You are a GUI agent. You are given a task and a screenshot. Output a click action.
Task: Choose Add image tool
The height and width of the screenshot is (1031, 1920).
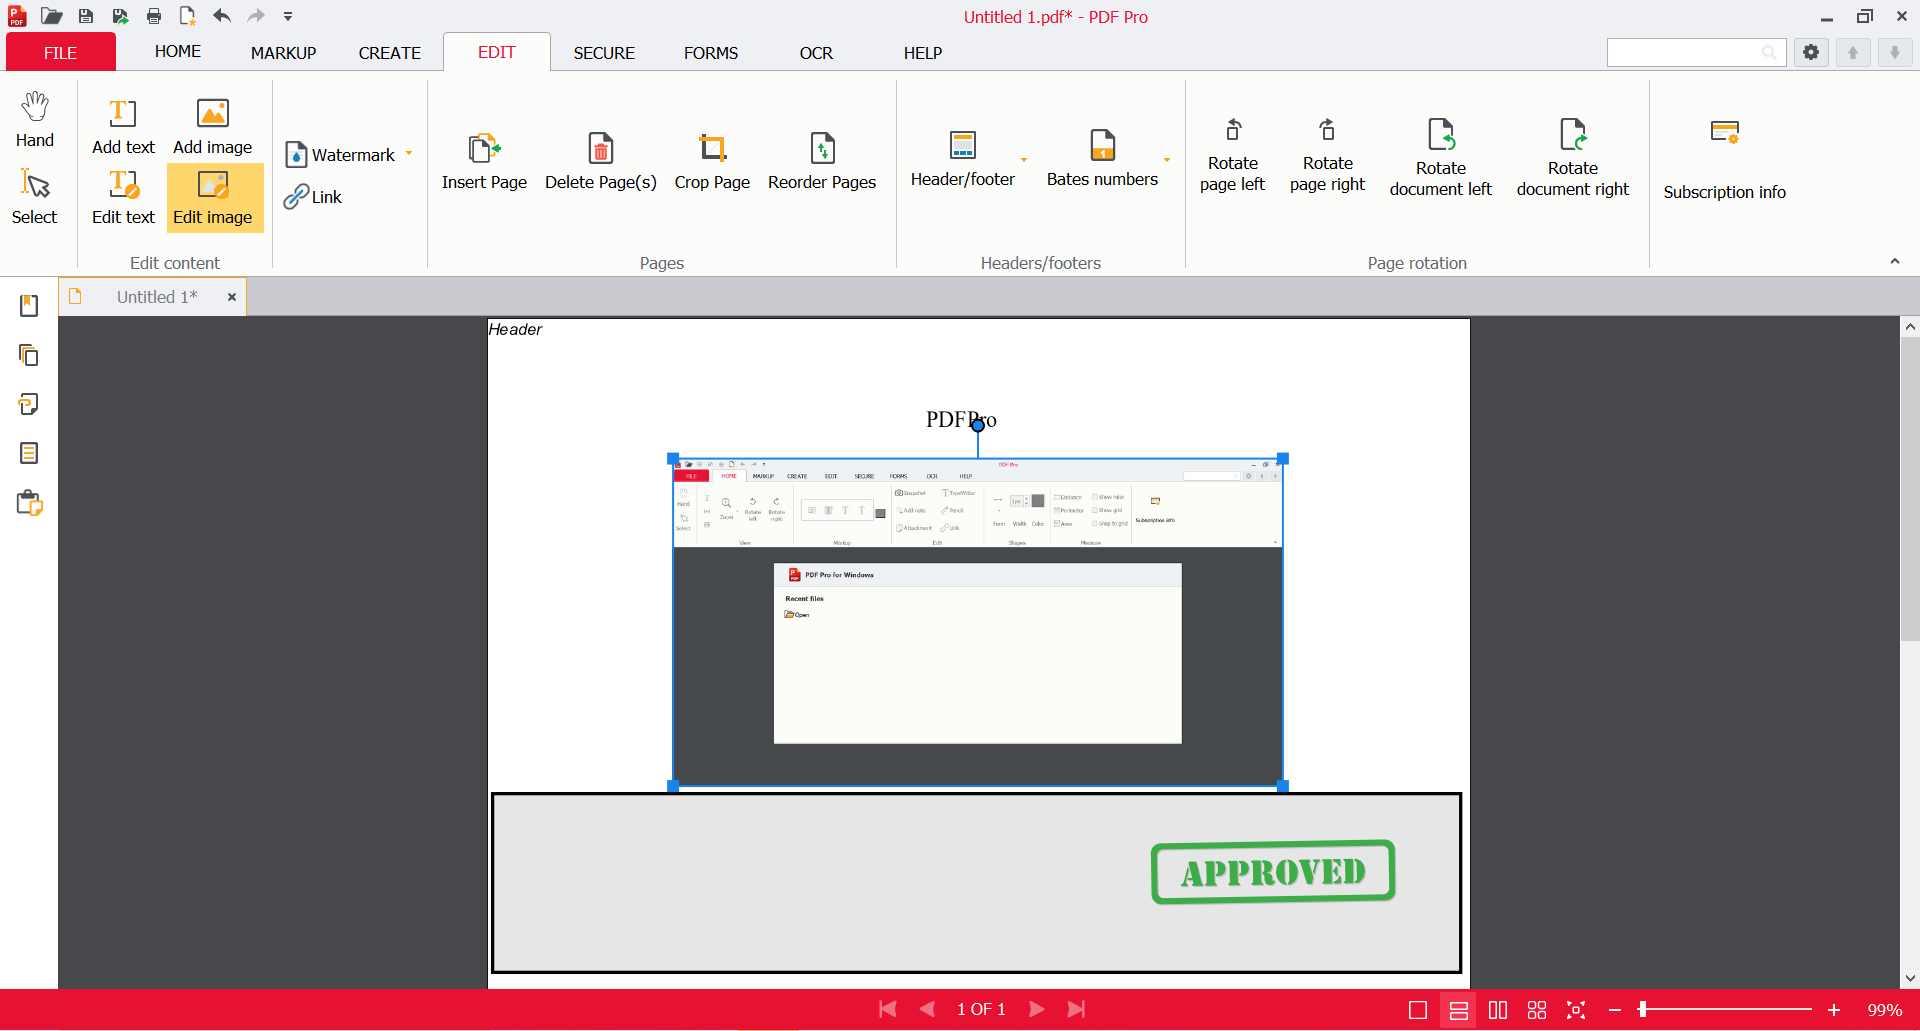[213, 126]
